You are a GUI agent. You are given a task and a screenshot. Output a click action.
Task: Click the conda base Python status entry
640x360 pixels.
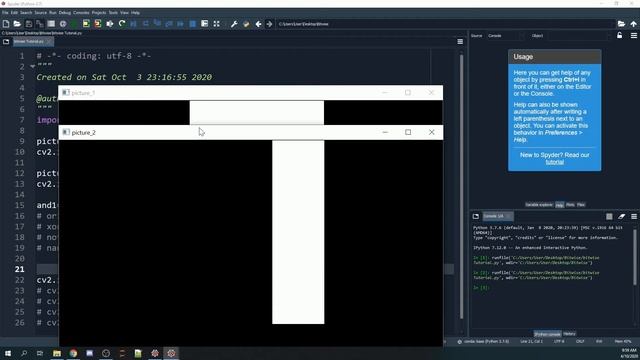pyautogui.click(x=483, y=342)
